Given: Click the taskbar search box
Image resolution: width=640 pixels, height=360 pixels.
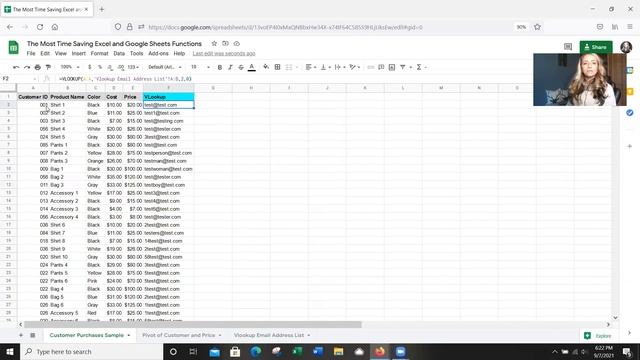Looking at the screenshot, I should click(91, 351).
